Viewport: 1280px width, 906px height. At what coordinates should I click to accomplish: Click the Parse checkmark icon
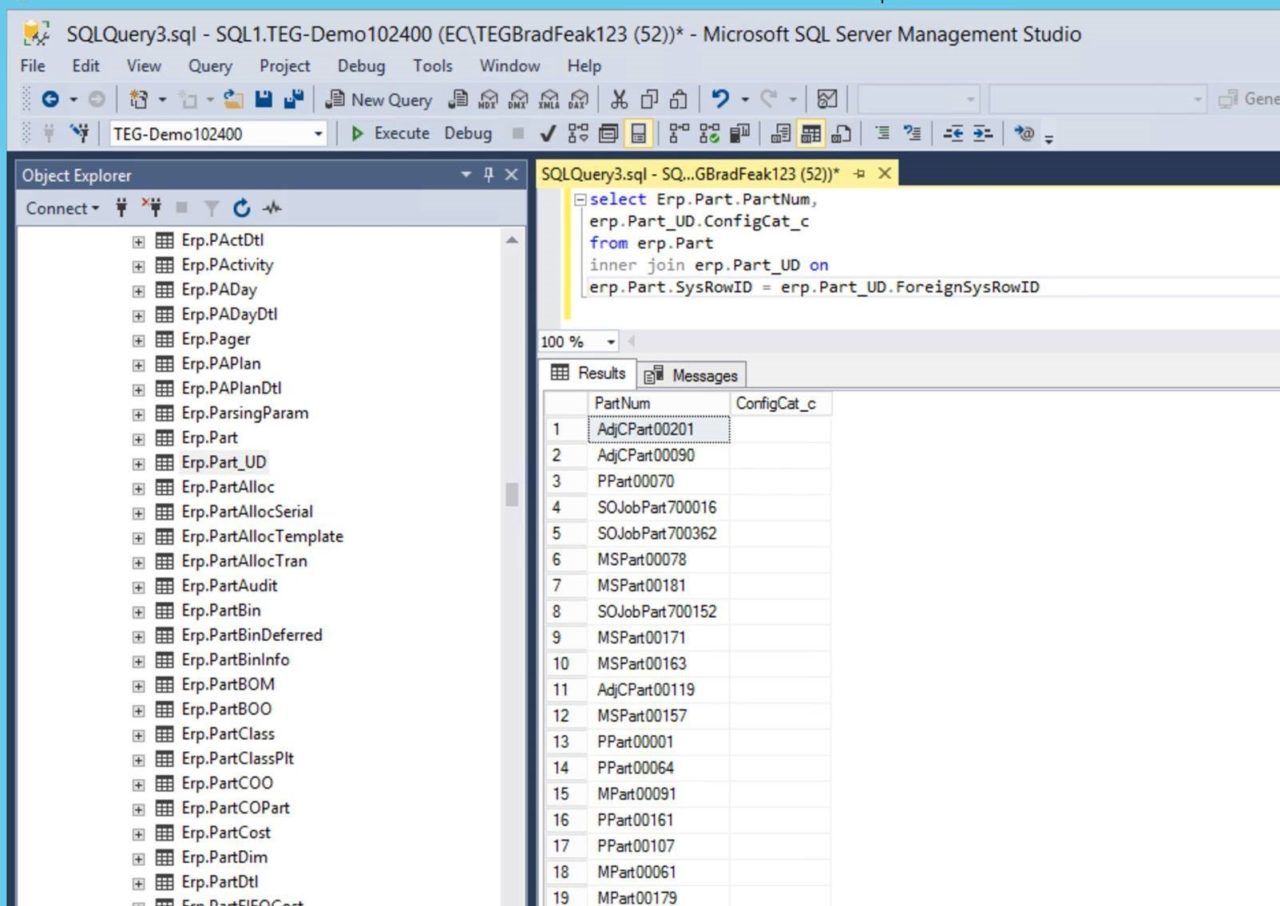(x=547, y=133)
